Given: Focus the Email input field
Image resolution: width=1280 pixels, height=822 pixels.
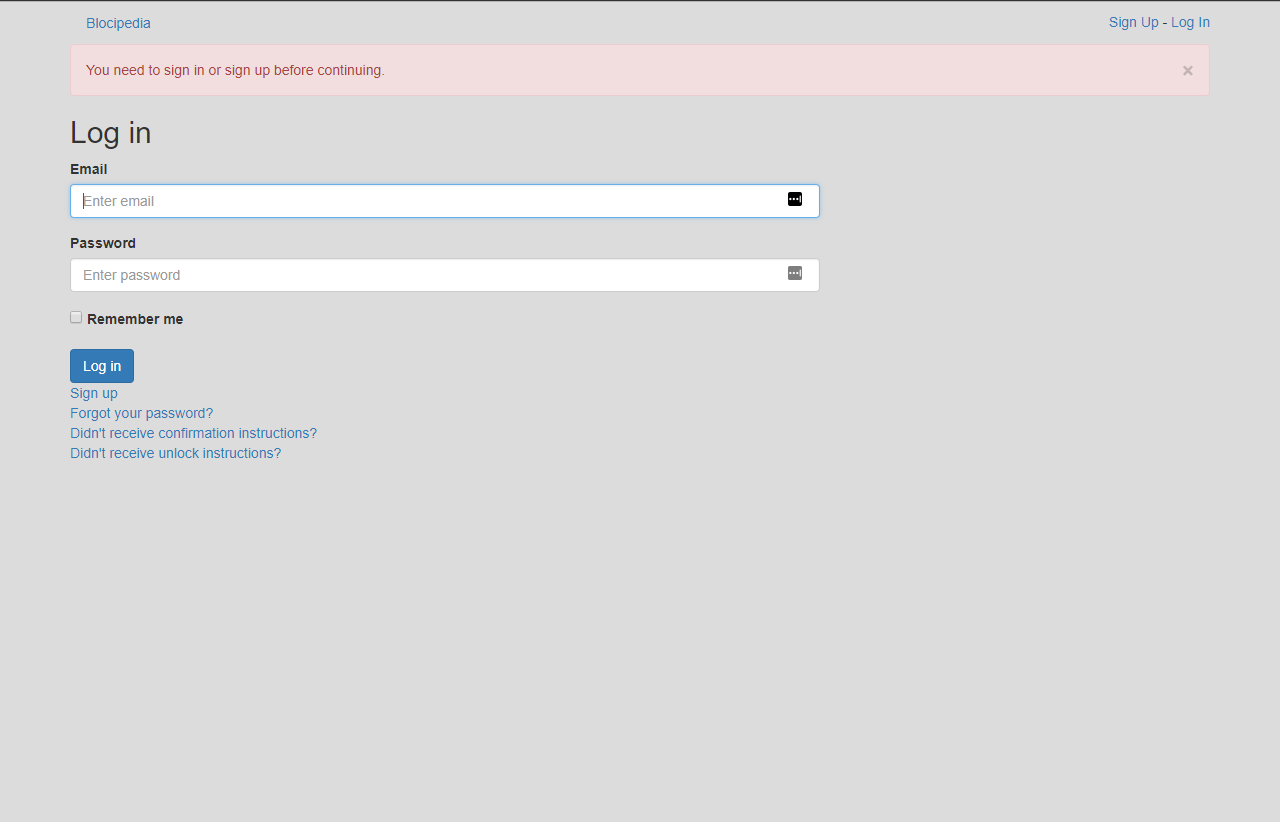Looking at the screenshot, I should click(x=444, y=201).
